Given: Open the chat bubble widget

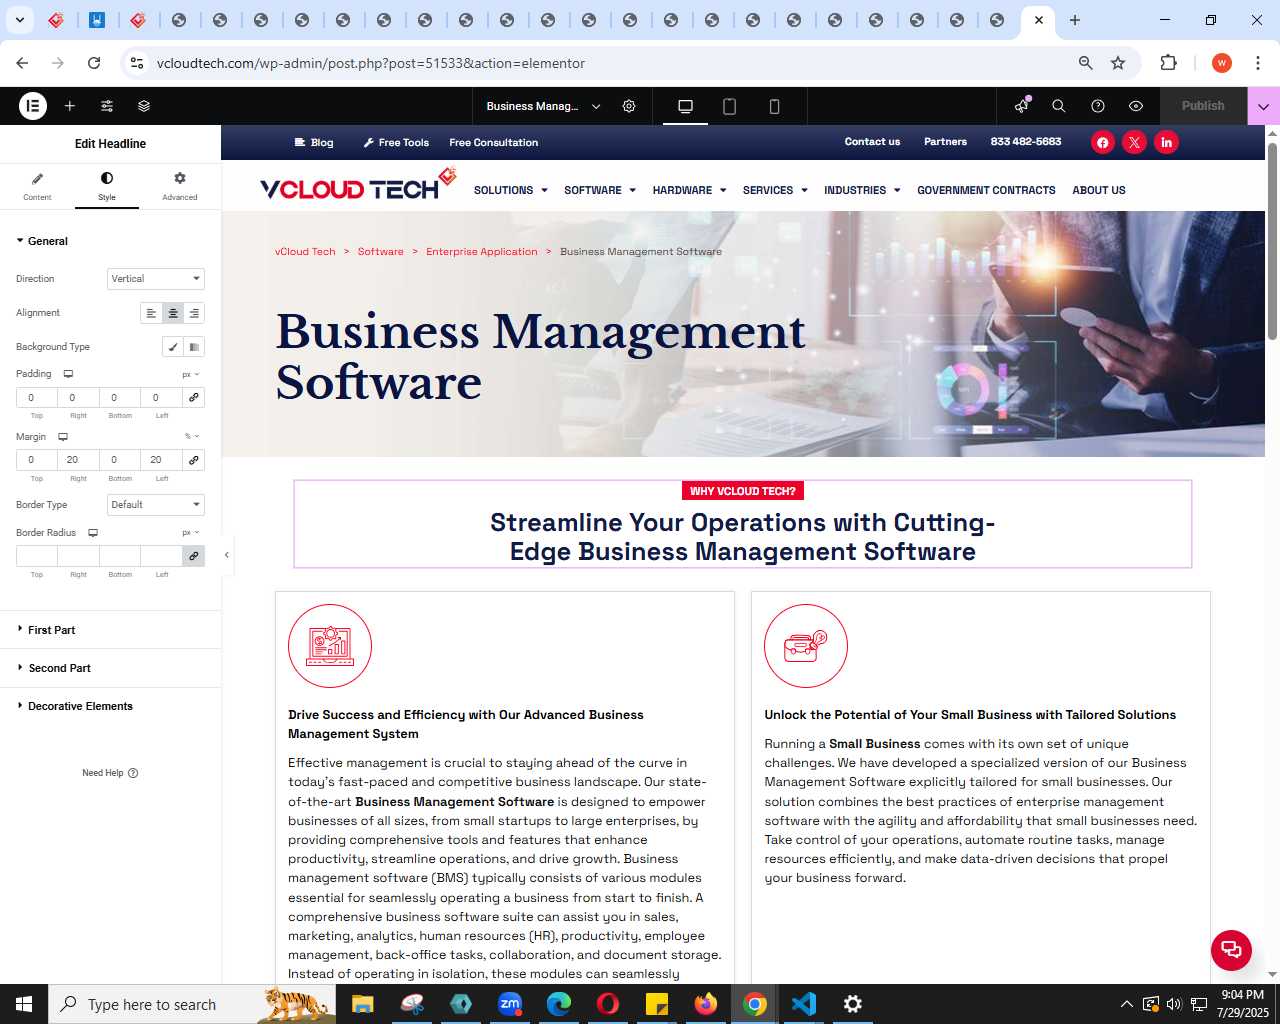Looking at the screenshot, I should [1231, 950].
